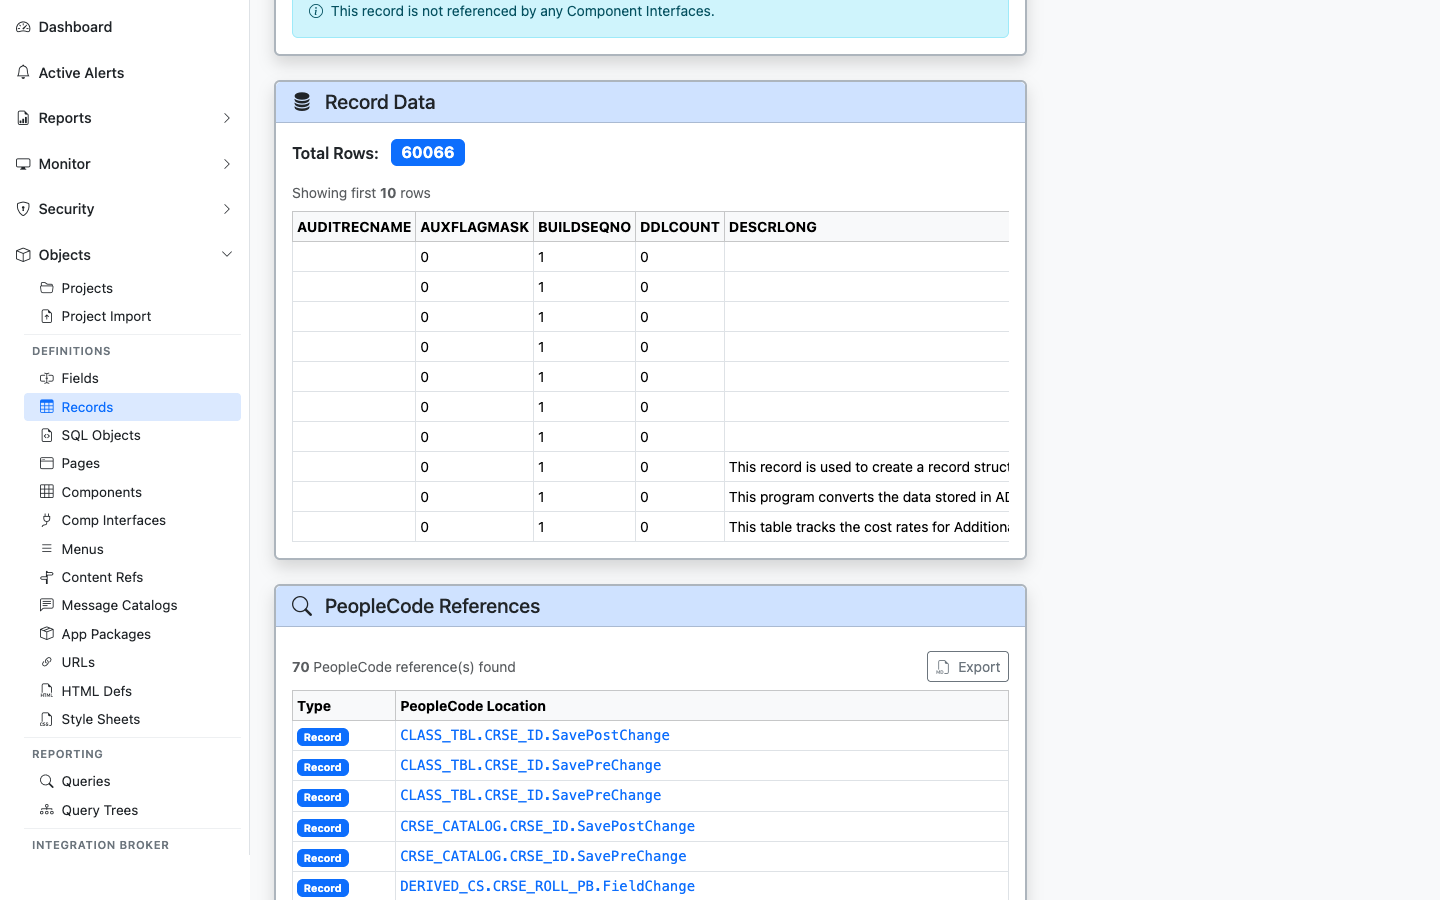
Task: Click the Record badge beside CLASS_TBL.CRSE_ID.SavePostChange
Action: click(x=323, y=737)
